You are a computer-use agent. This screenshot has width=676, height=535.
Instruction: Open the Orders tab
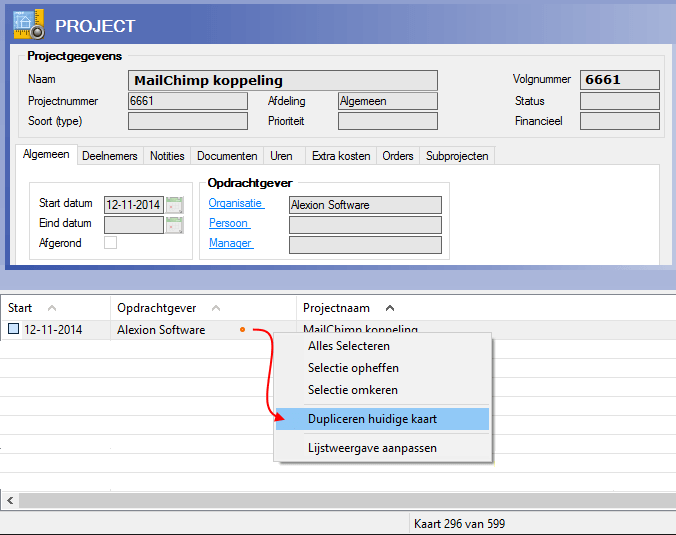397,156
